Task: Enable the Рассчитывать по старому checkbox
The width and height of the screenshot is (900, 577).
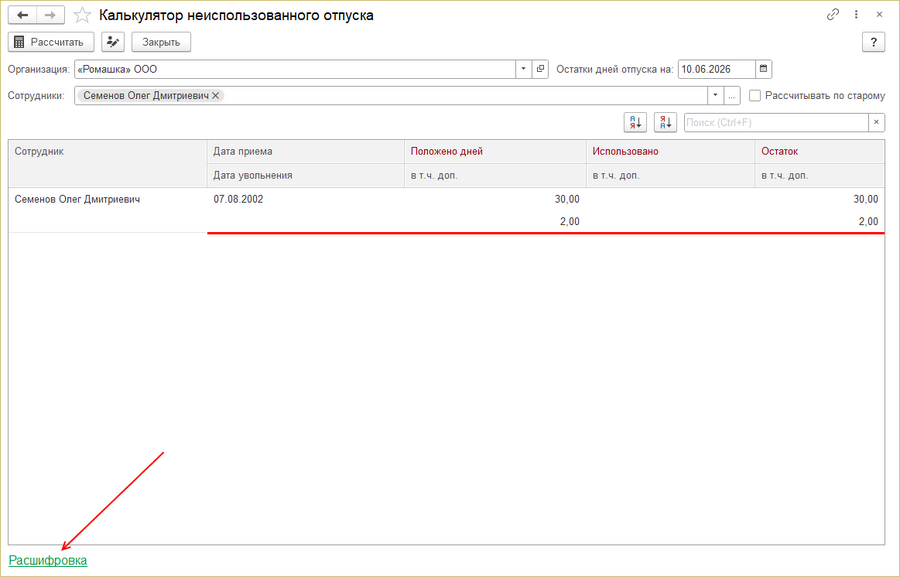Action: point(755,96)
